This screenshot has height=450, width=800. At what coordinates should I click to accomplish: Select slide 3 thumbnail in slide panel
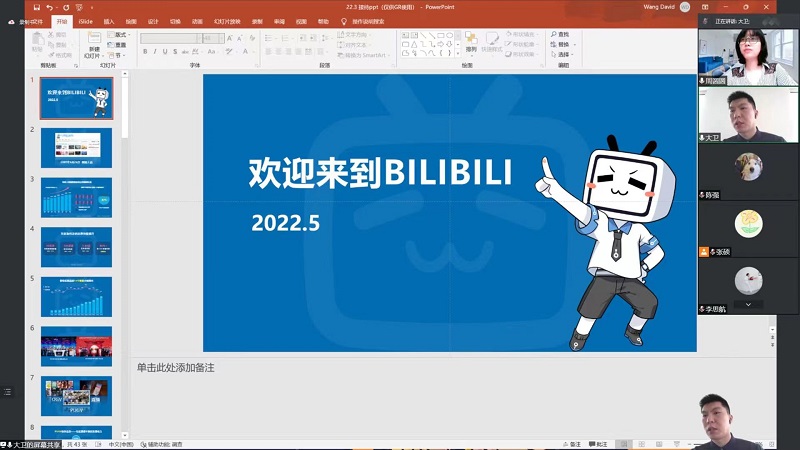coord(76,197)
